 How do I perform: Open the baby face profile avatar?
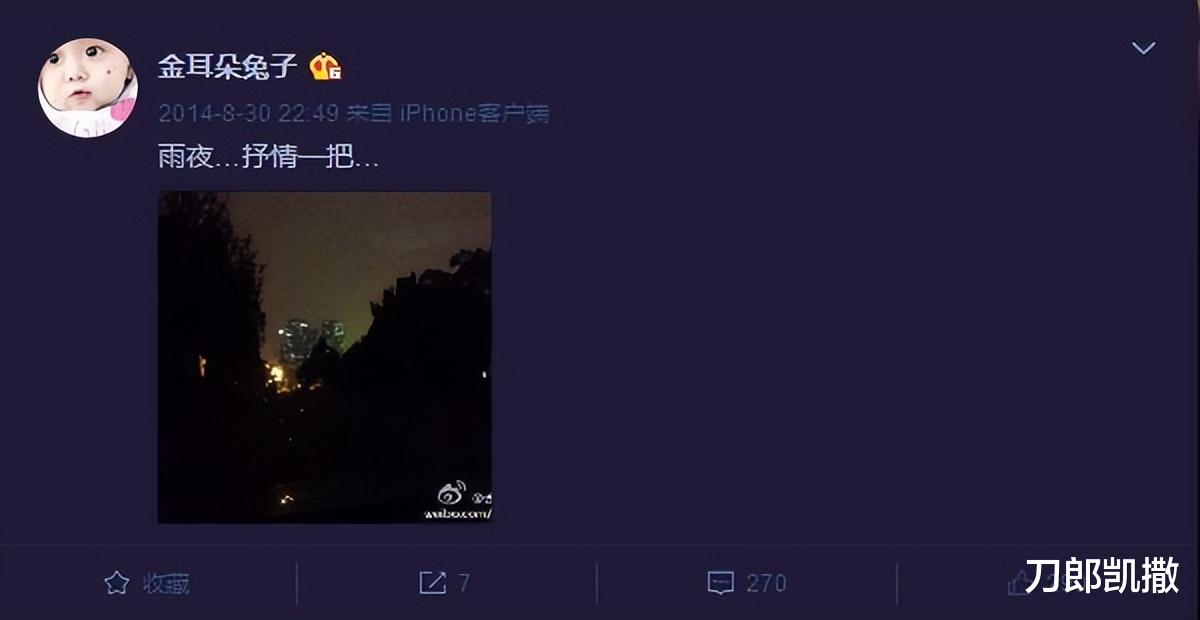click(x=88, y=88)
